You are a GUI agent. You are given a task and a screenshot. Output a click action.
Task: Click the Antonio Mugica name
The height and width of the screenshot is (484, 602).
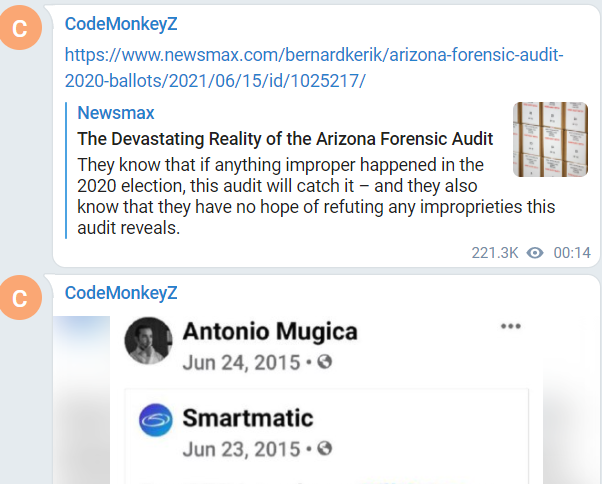(x=270, y=332)
